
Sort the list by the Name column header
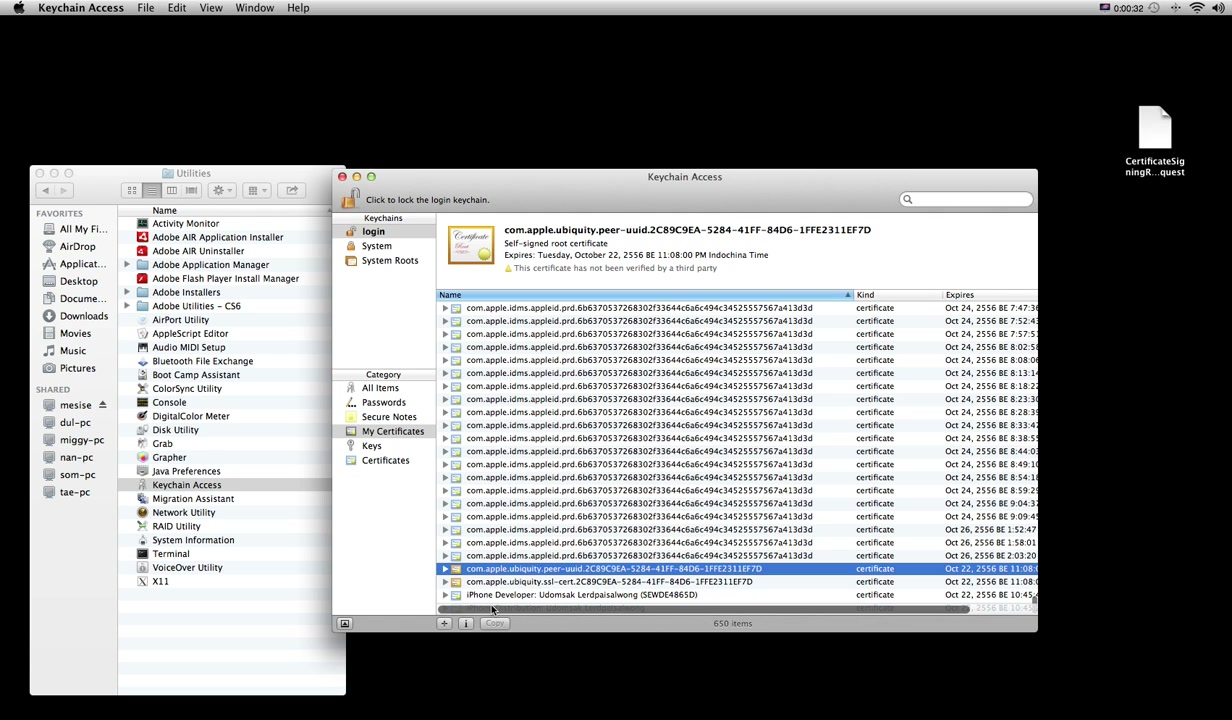tap(645, 295)
